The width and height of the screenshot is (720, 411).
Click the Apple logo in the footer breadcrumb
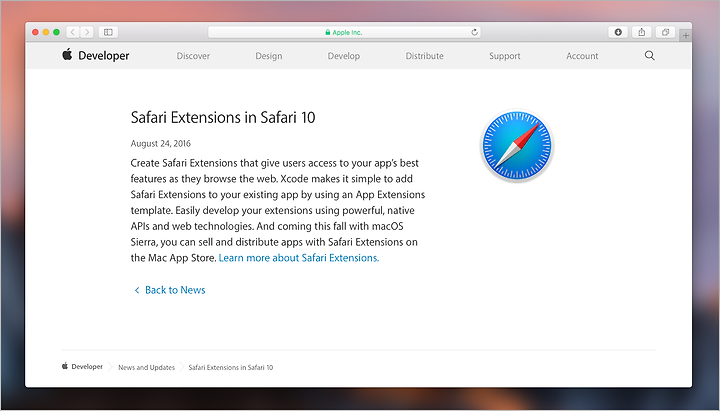(65, 366)
